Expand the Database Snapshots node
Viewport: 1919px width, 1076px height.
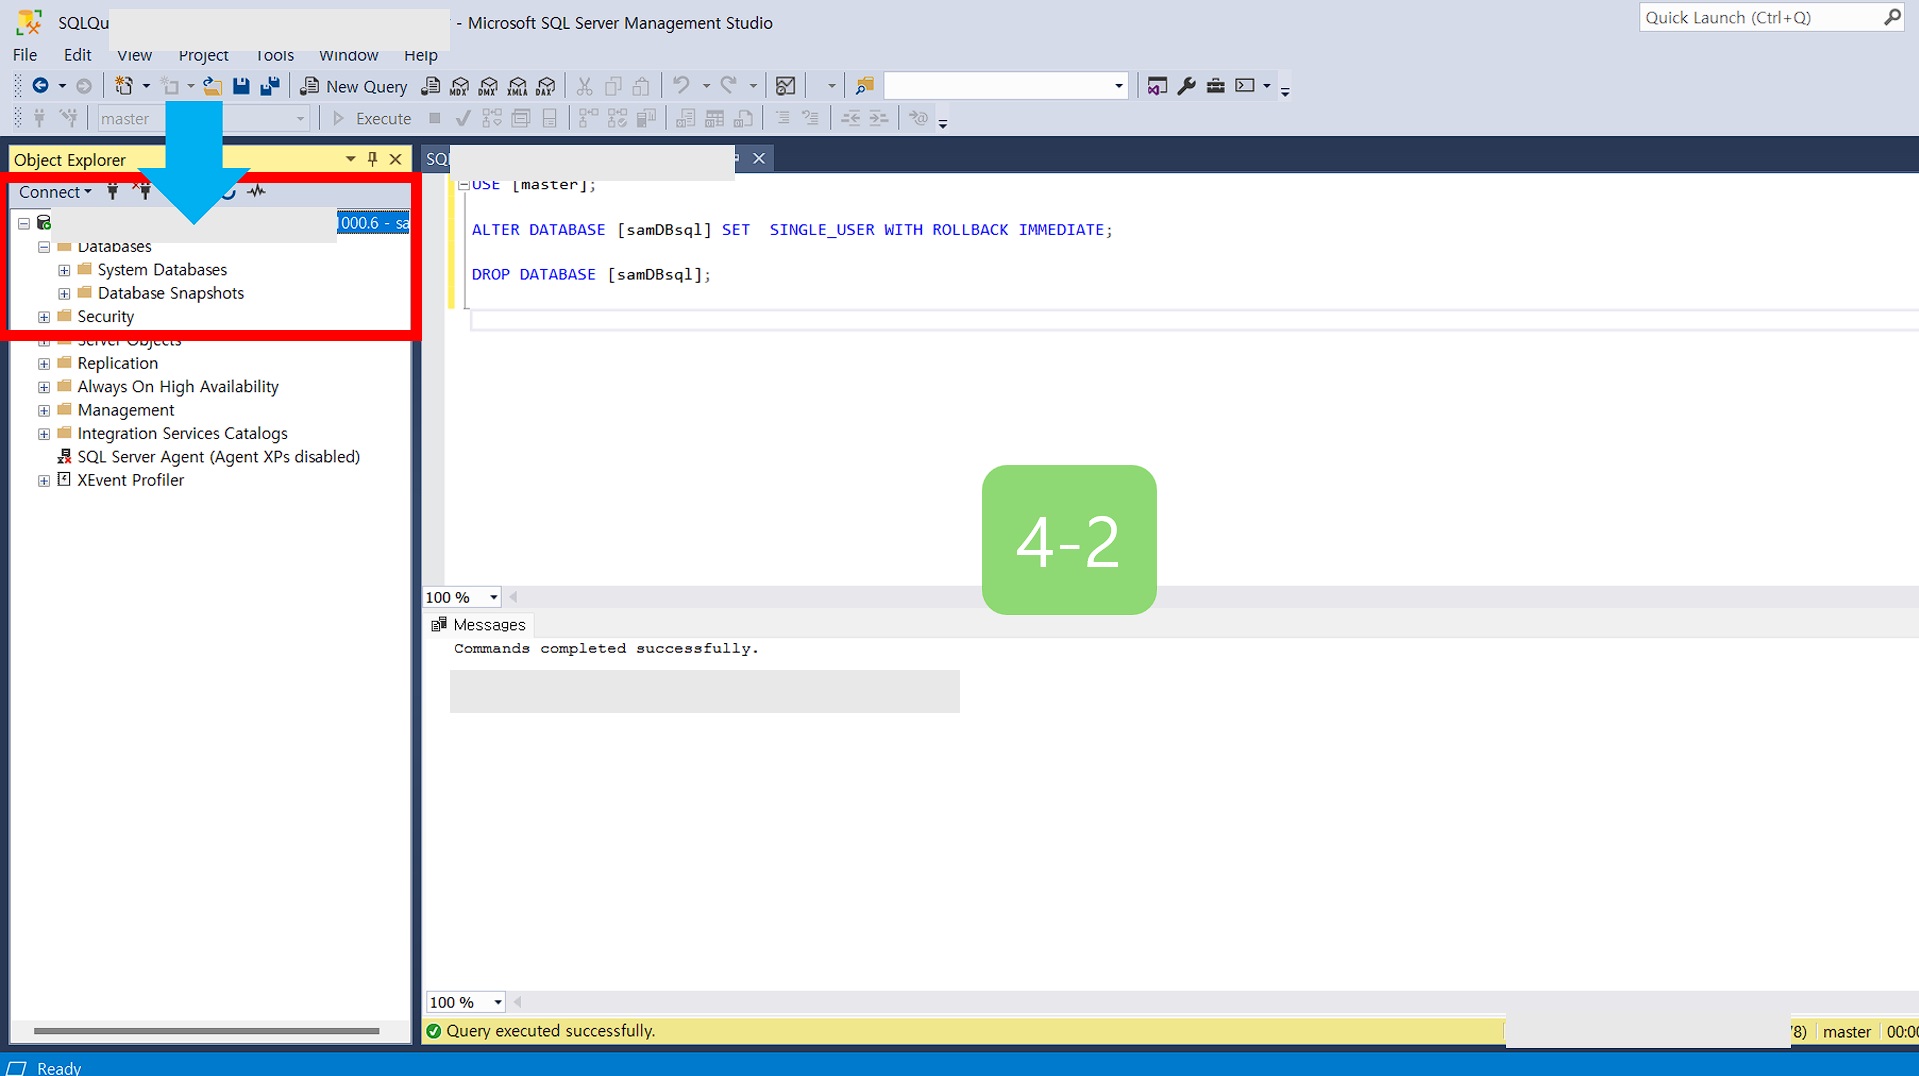(64, 294)
